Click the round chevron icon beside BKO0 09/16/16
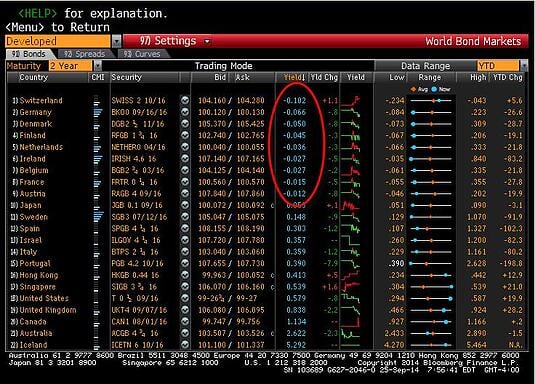This screenshot has width=535, height=384. coord(185,112)
